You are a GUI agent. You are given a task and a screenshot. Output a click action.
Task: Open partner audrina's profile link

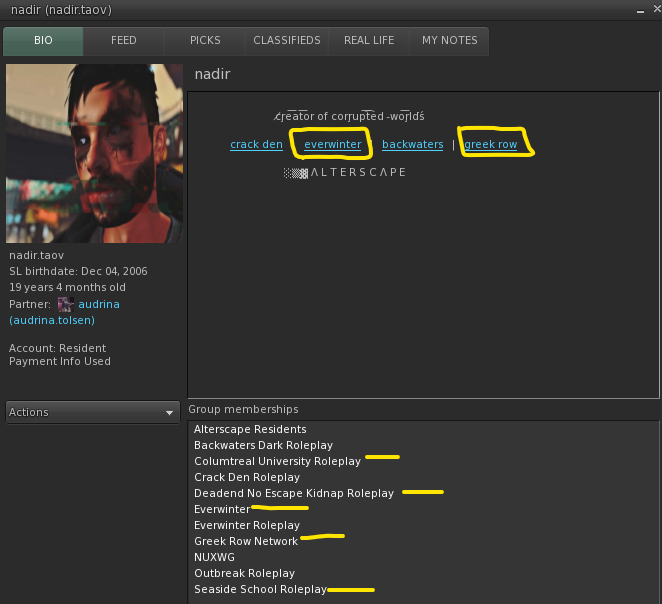(99, 304)
